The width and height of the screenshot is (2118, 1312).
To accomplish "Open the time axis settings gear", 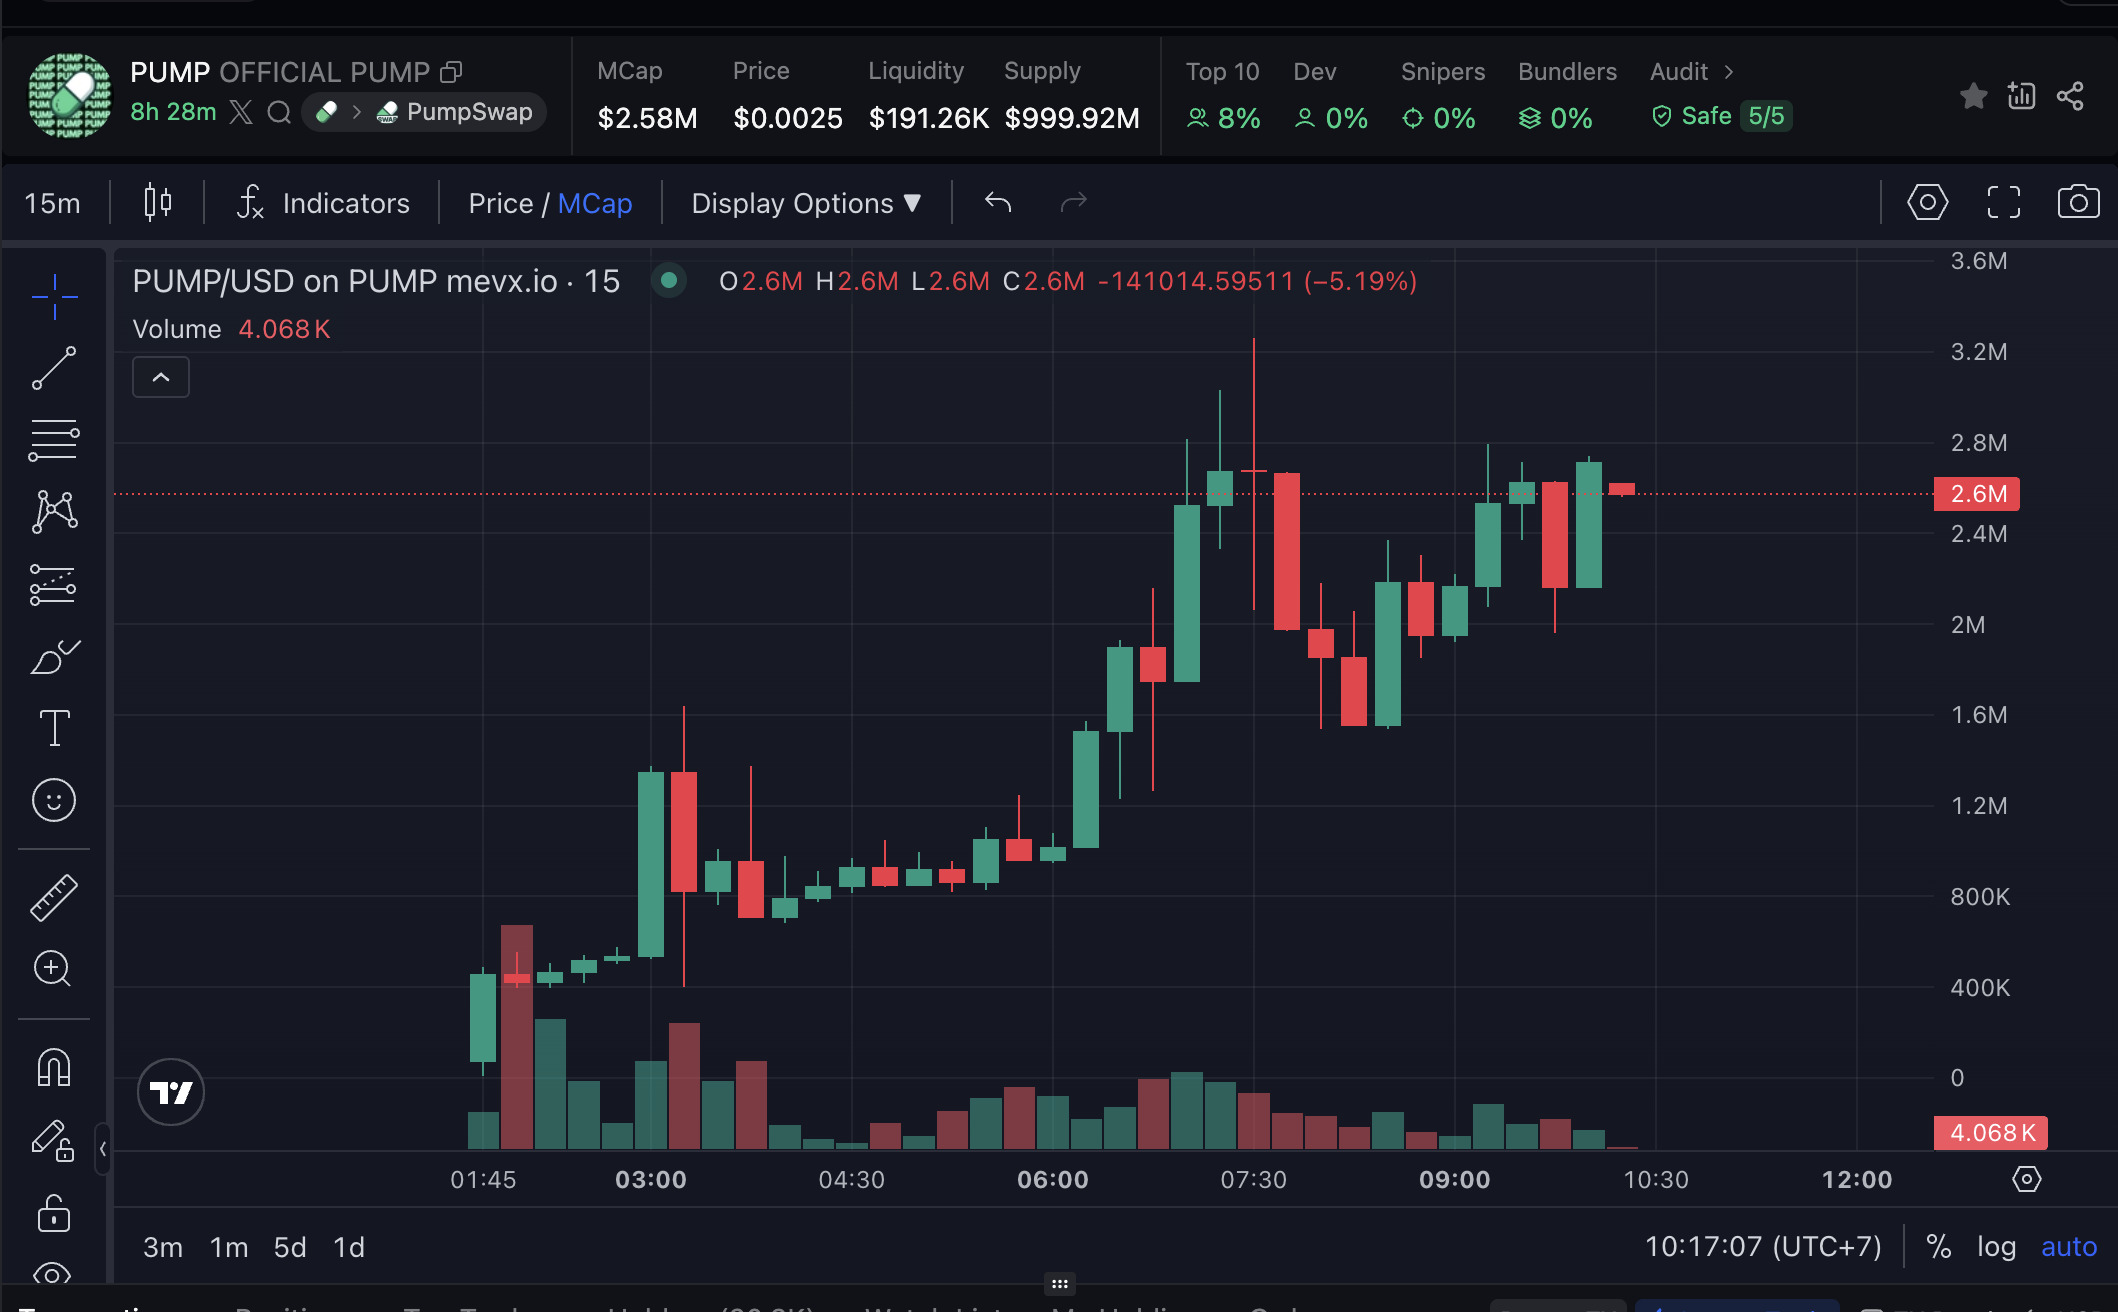I will [2026, 1179].
